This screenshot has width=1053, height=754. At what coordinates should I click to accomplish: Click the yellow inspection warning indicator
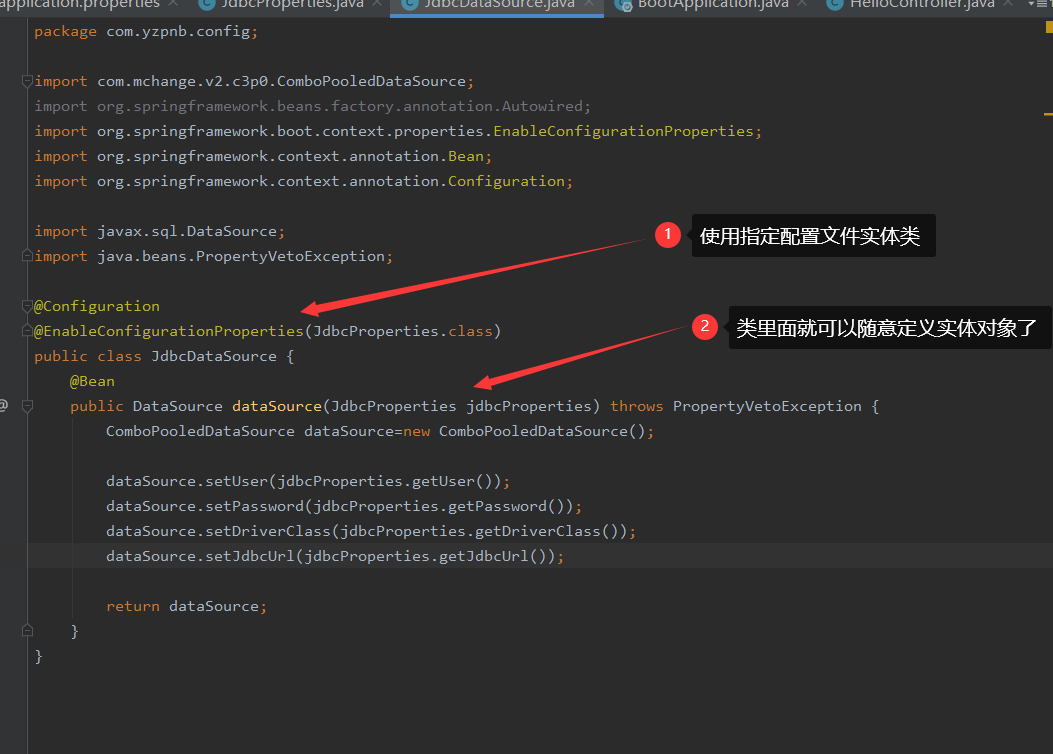[x=1049, y=28]
